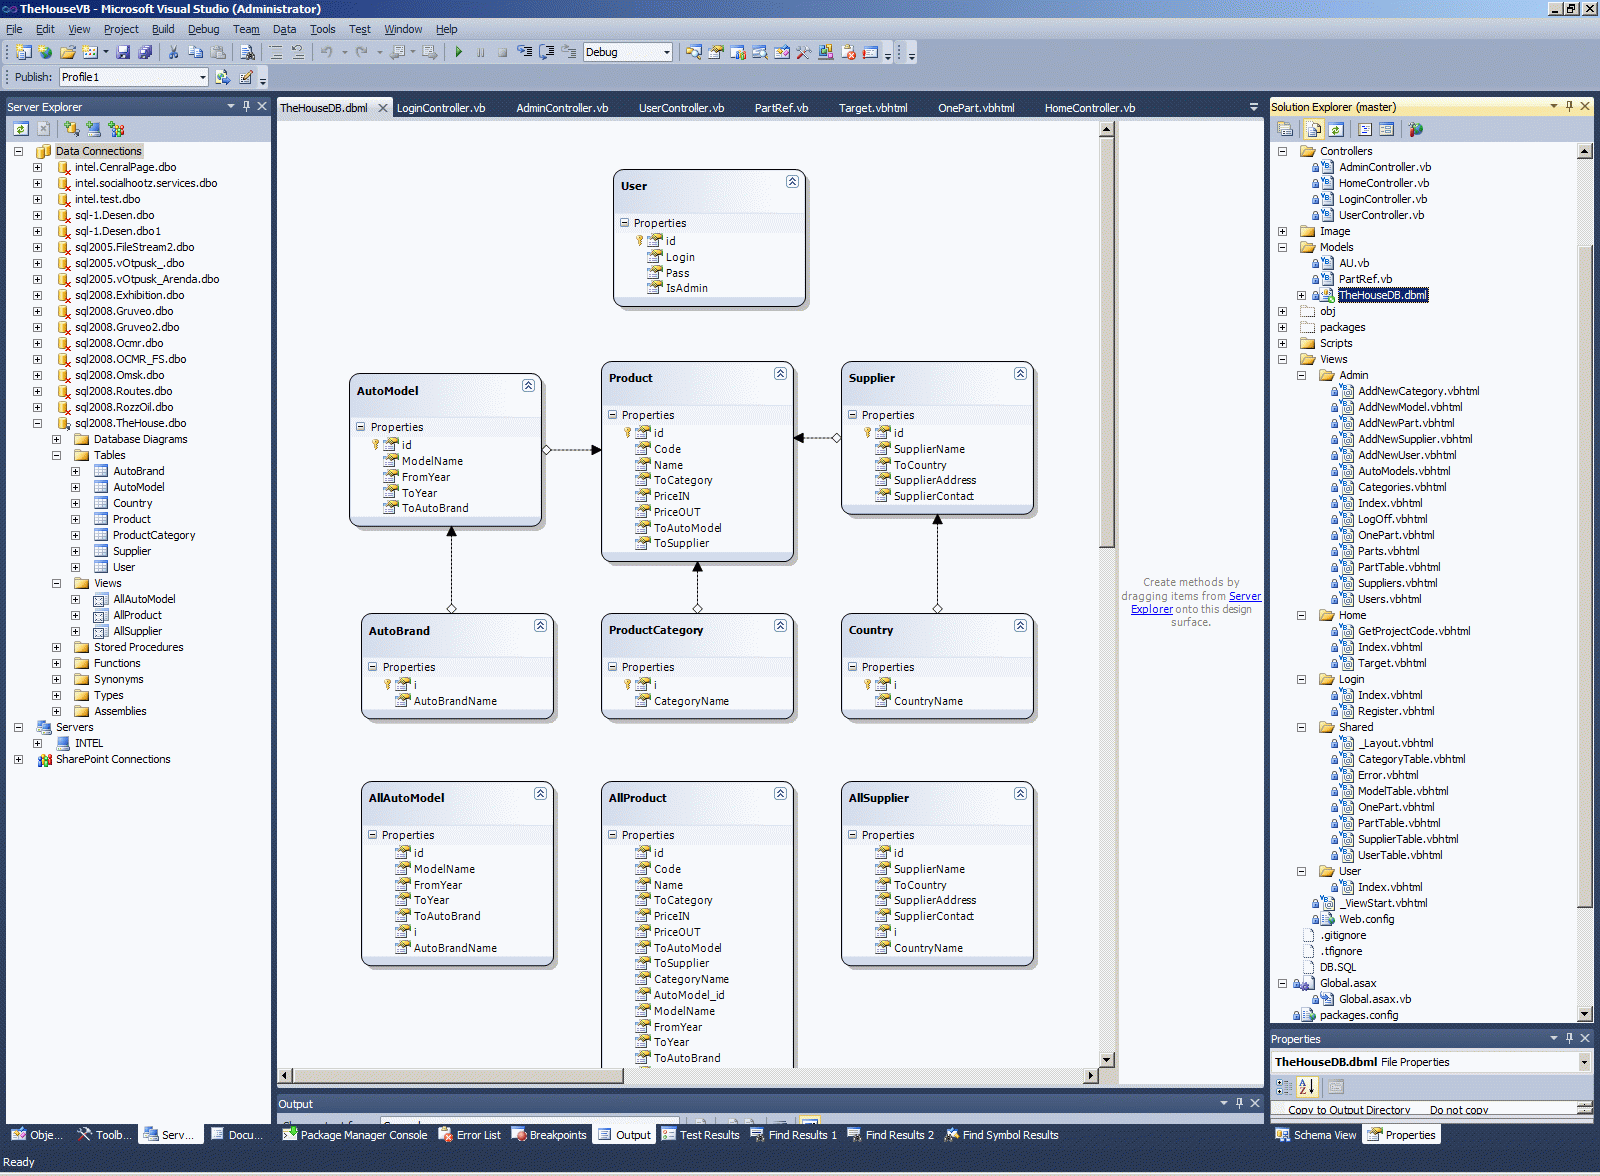Image resolution: width=1600 pixels, height=1176 pixels.
Task: Collapse the Product entity with its chevron
Action: pos(780,373)
